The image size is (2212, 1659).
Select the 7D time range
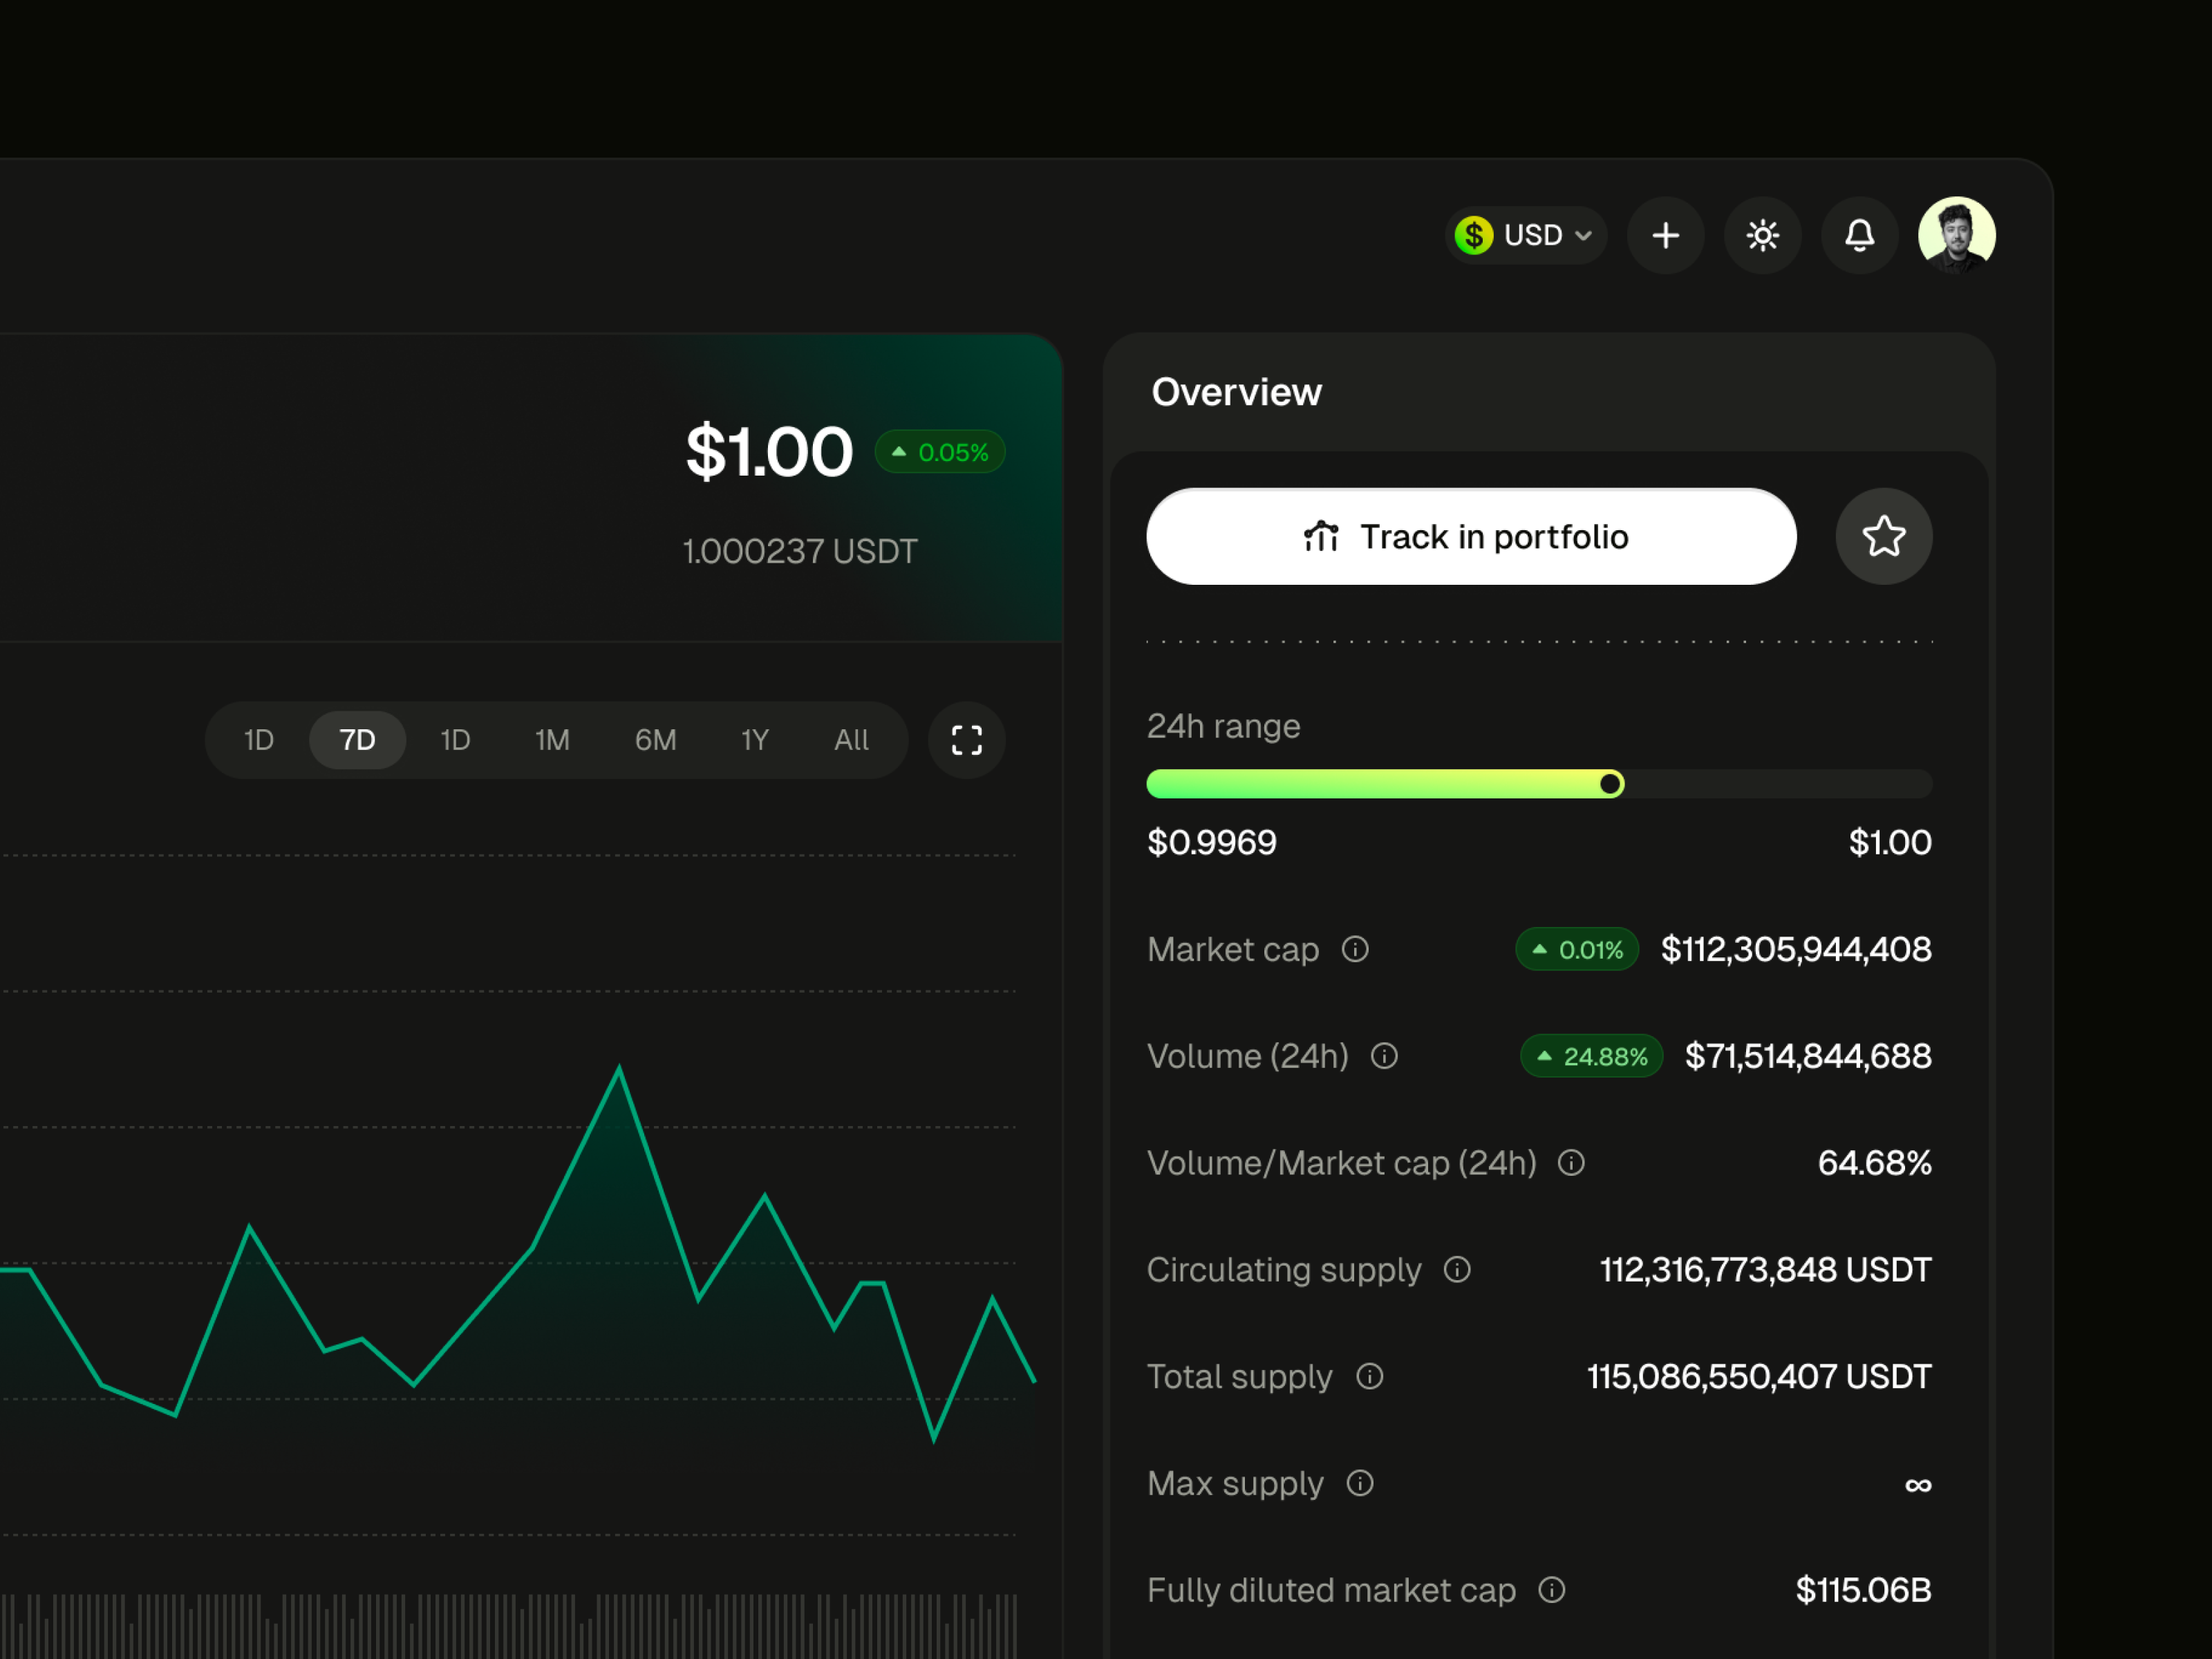point(357,740)
